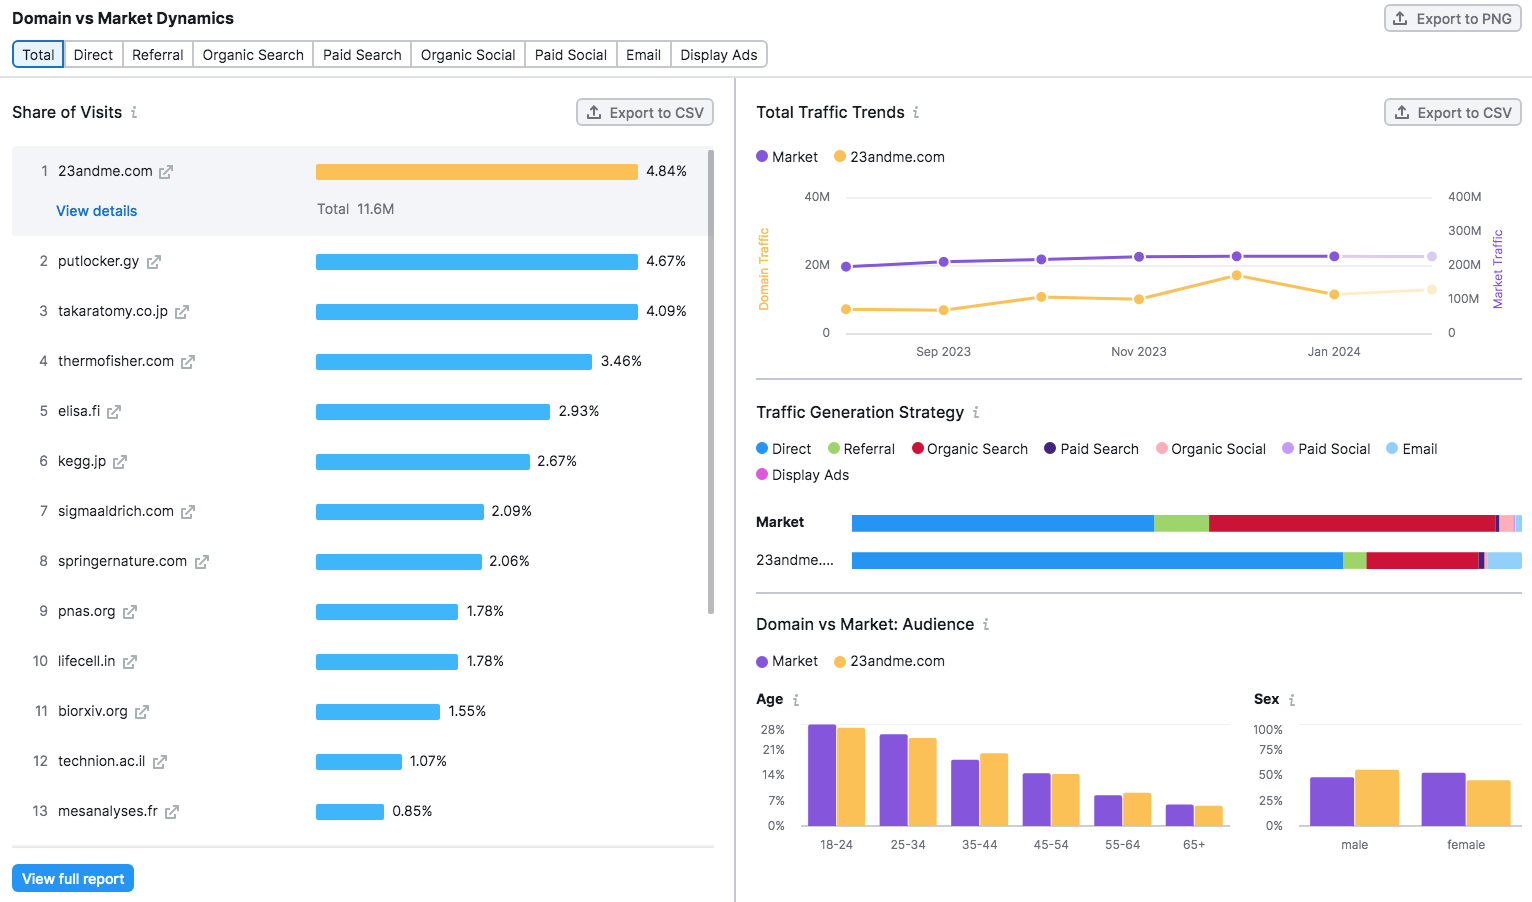The width and height of the screenshot is (1532, 902).
Task: Switch to the Email tab
Action: tap(644, 55)
